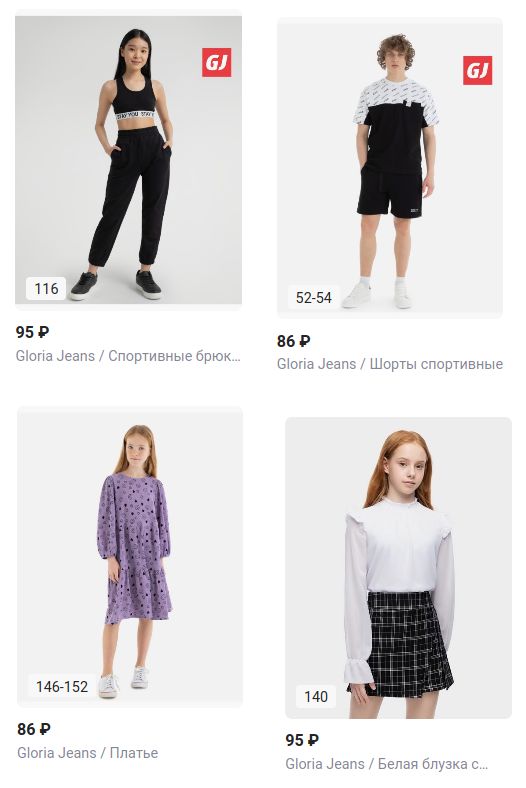Viewport: 526px width, 788px height.
Task: Click the GJ logo on sports shorts photo
Action: tap(477, 70)
